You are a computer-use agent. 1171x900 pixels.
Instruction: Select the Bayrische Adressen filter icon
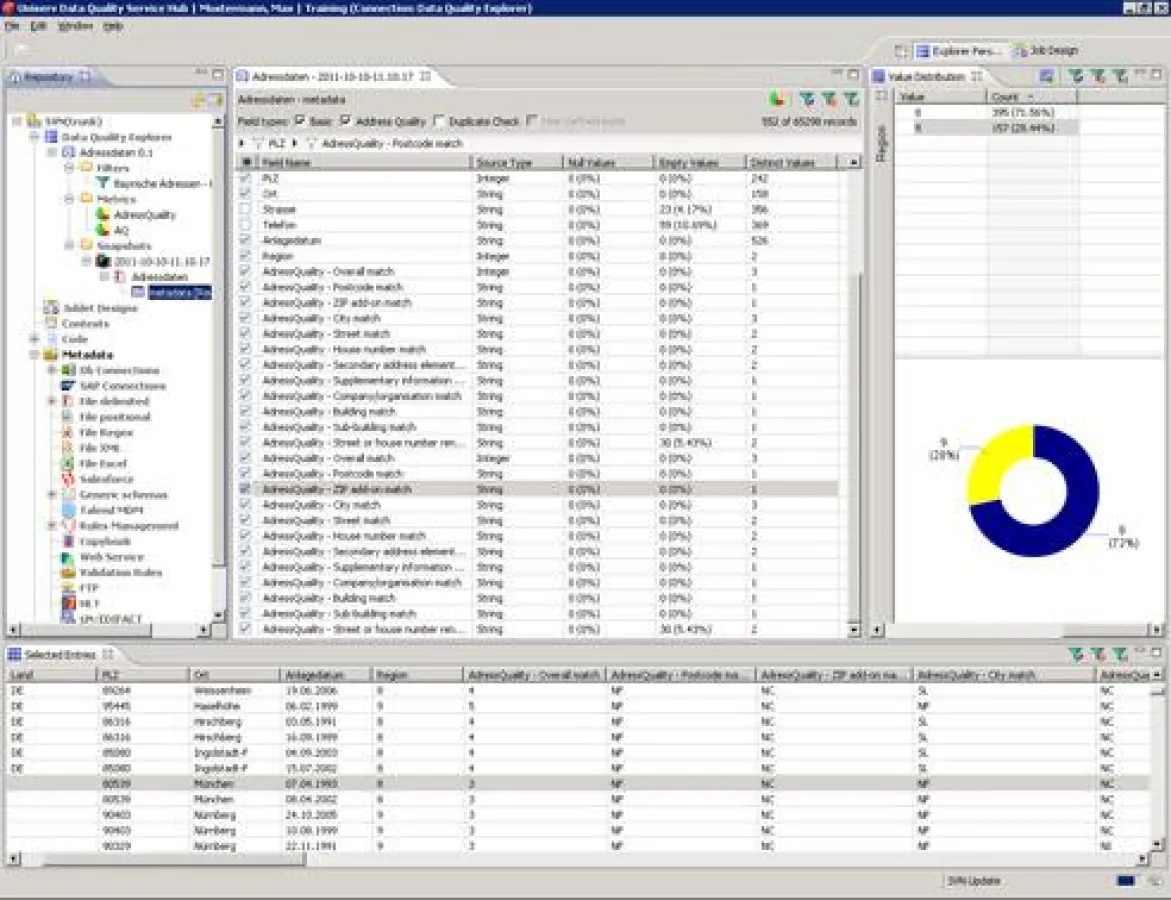coord(102,183)
